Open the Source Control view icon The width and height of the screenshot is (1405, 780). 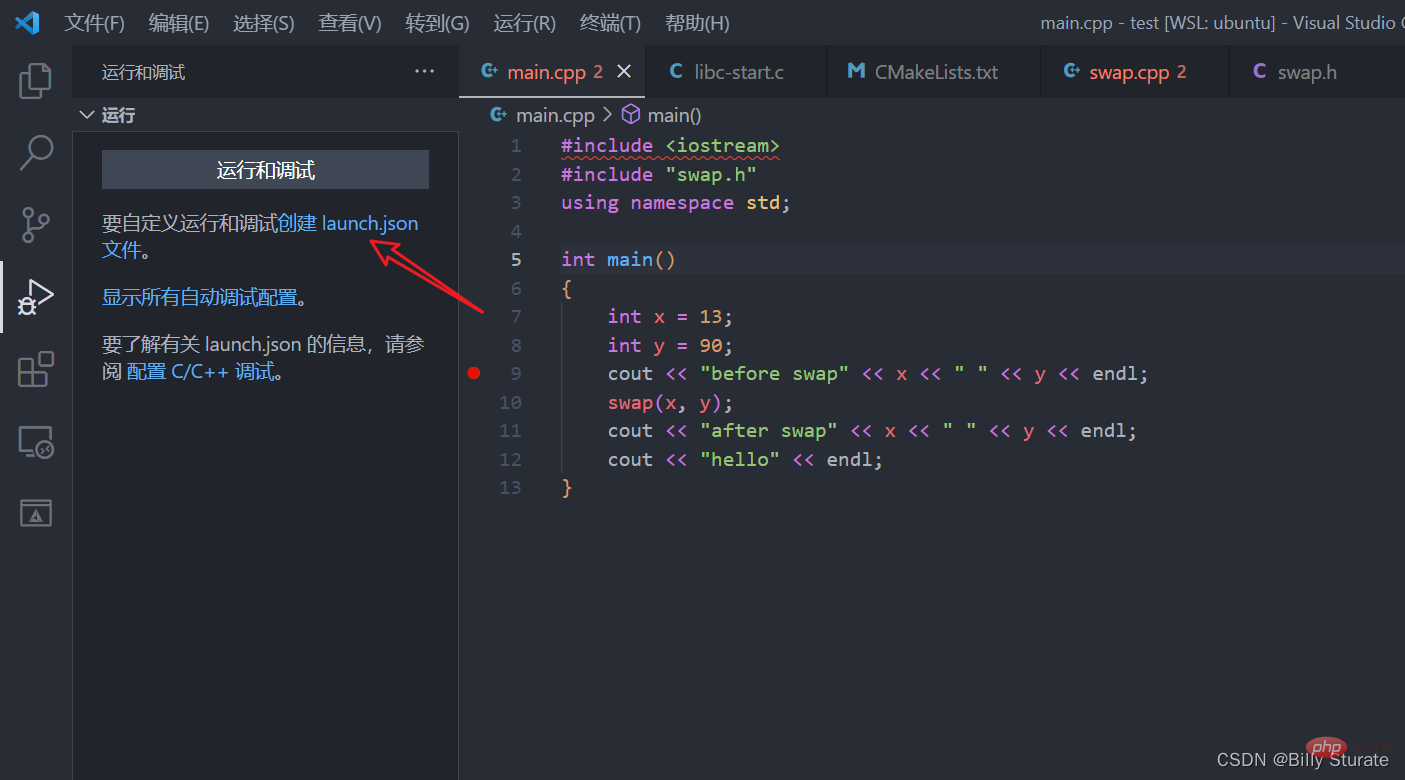pos(36,225)
